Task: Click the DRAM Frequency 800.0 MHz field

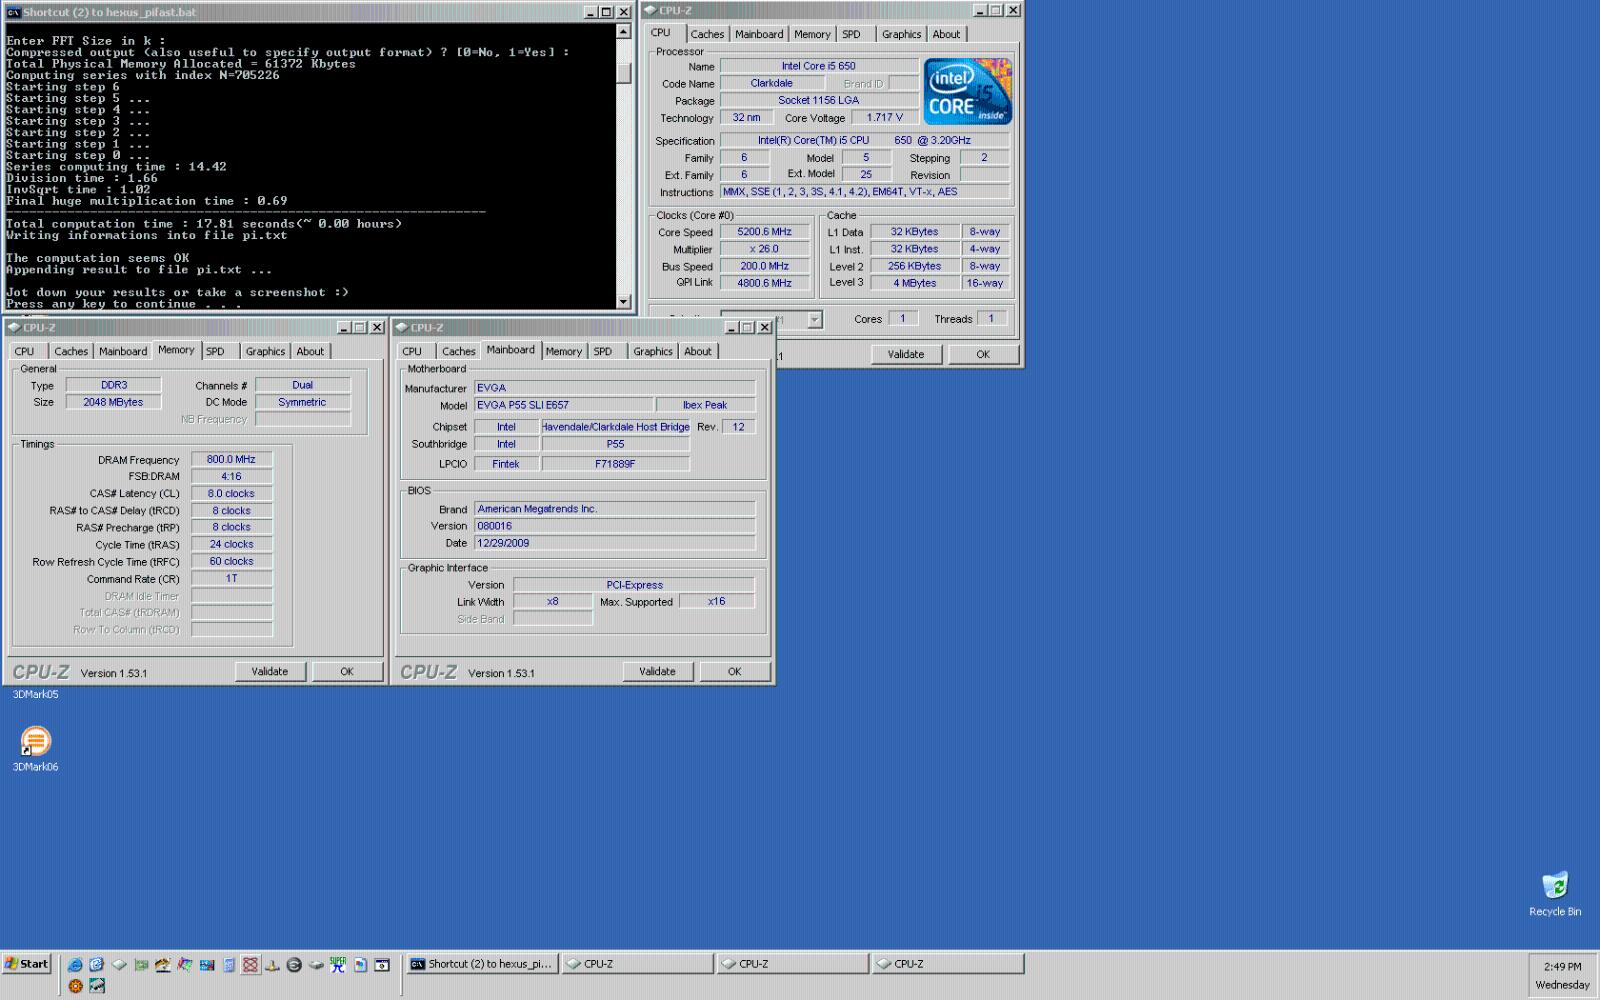Action: [231, 460]
